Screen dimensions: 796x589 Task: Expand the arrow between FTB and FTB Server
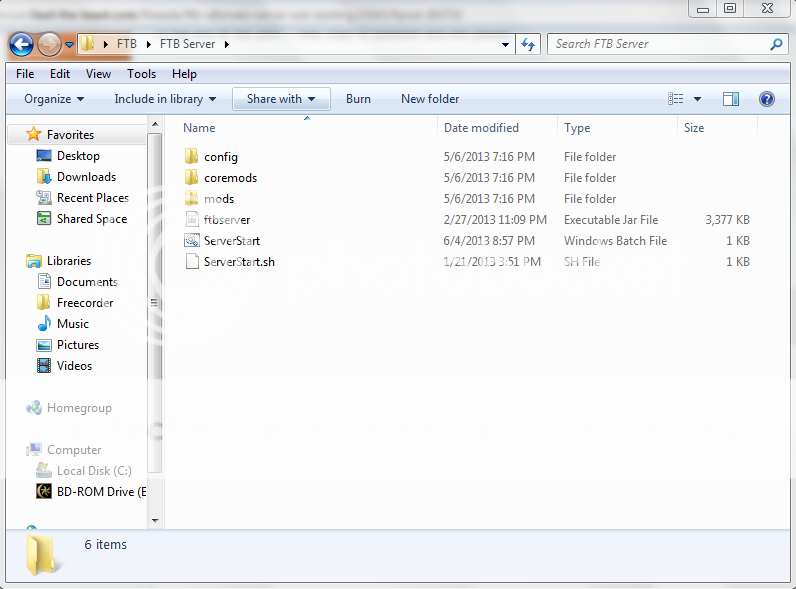[x=149, y=44]
